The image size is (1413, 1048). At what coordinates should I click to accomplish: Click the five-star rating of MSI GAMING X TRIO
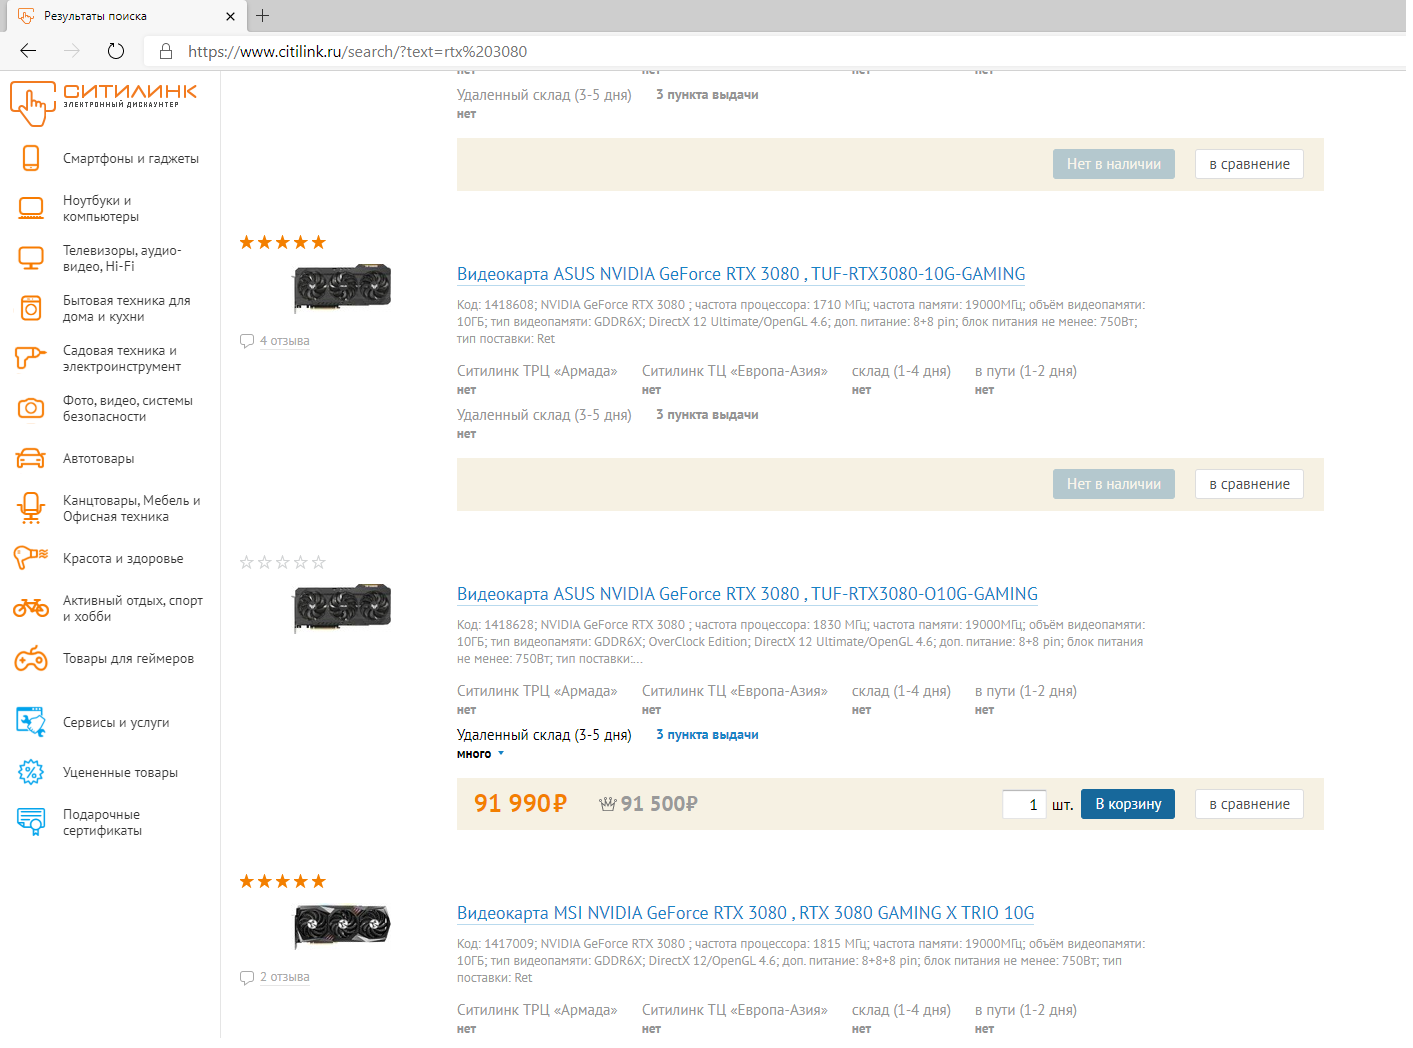(283, 881)
